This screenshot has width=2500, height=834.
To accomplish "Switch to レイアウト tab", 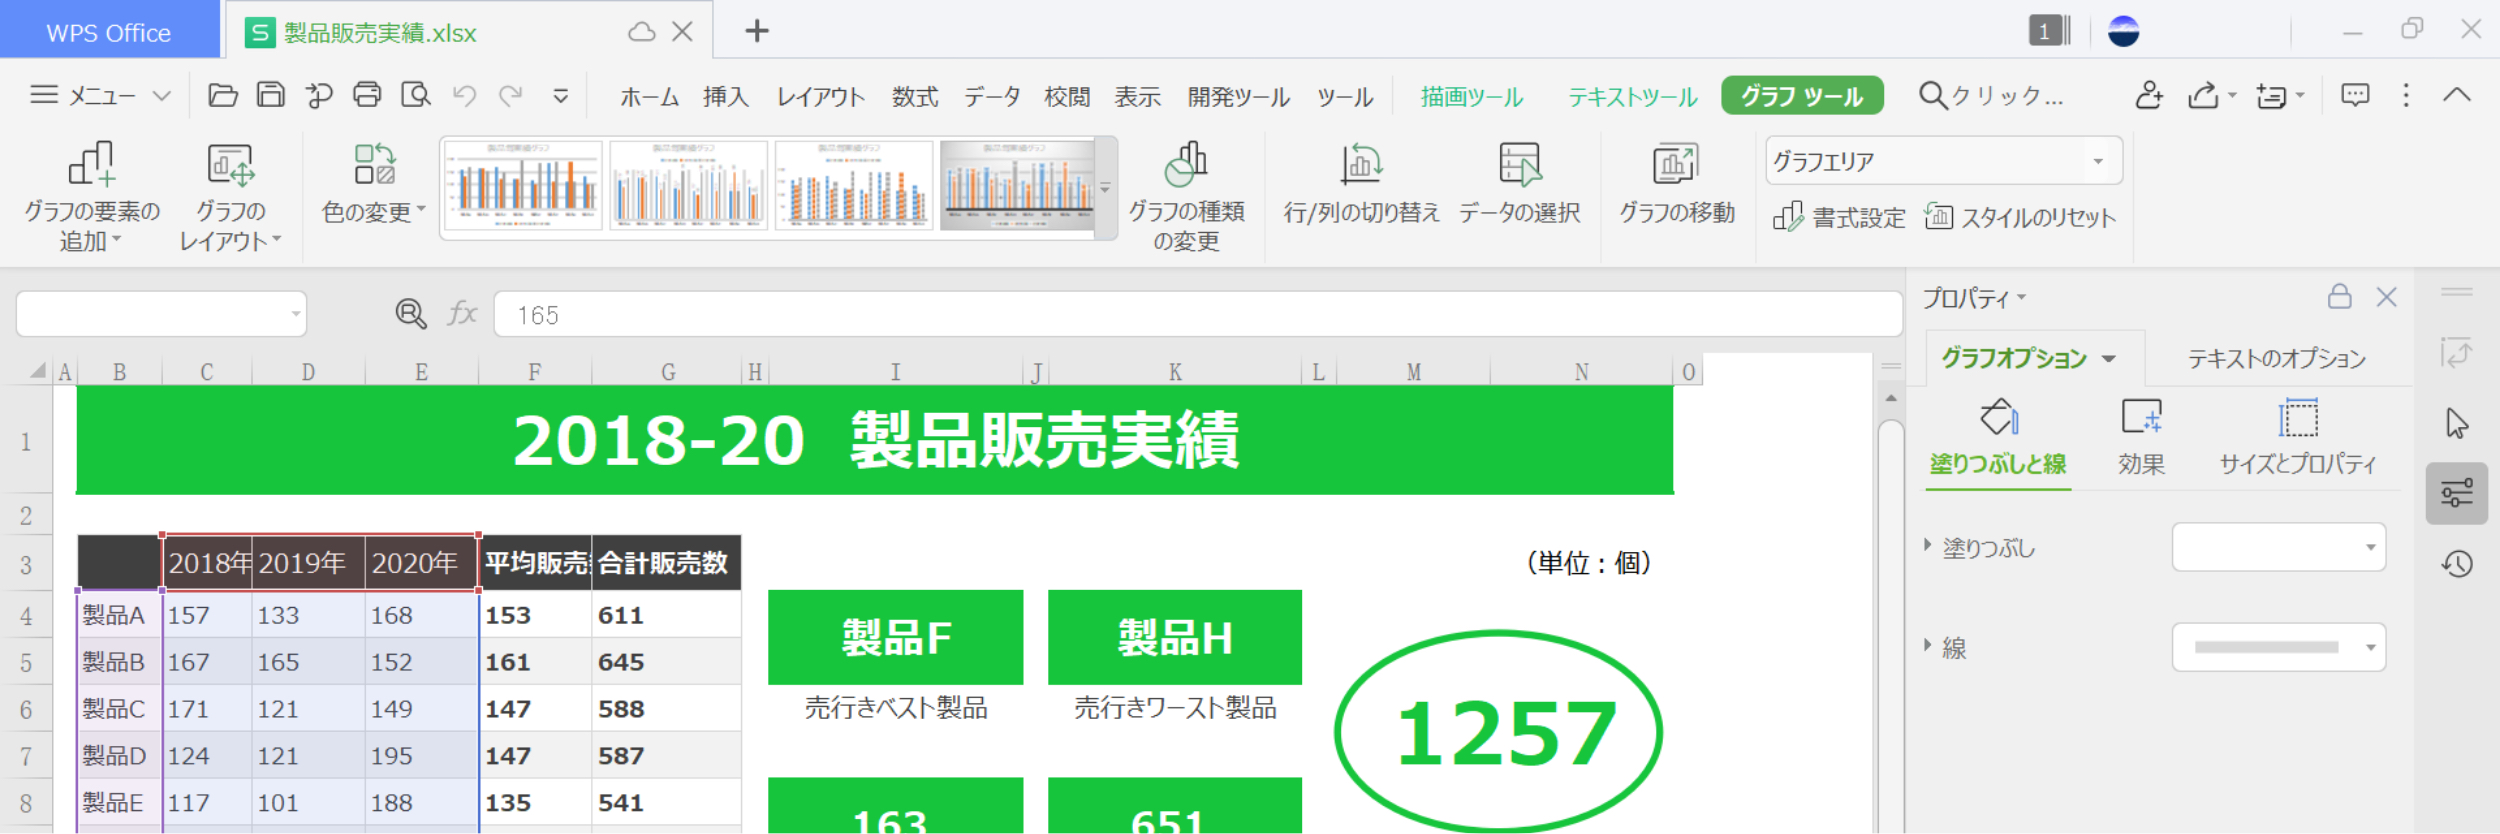I will tap(821, 97).
